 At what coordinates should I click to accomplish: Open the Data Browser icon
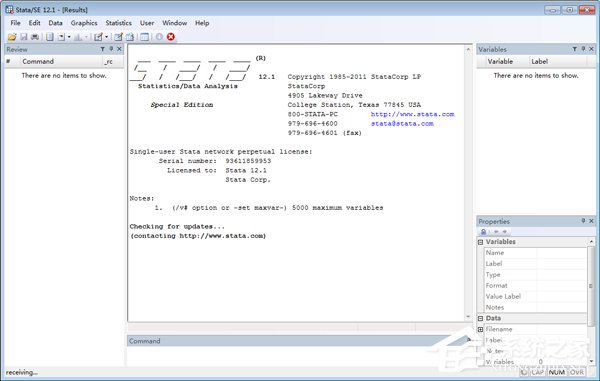point(130,37)
